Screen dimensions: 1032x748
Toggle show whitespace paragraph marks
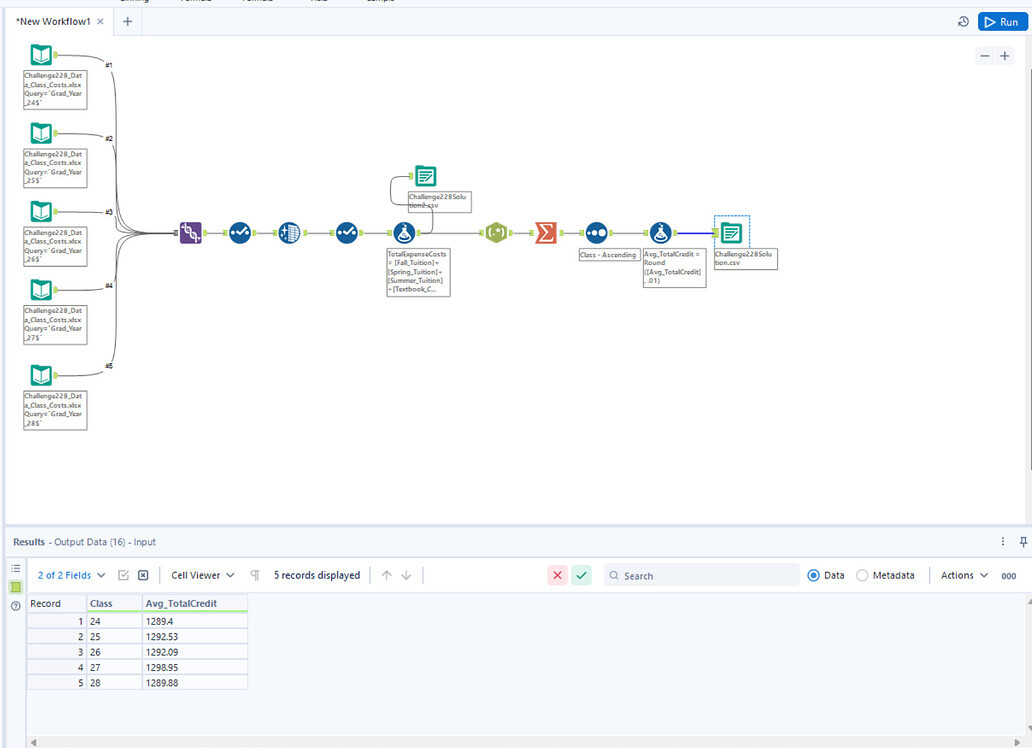tap(255, 575)
